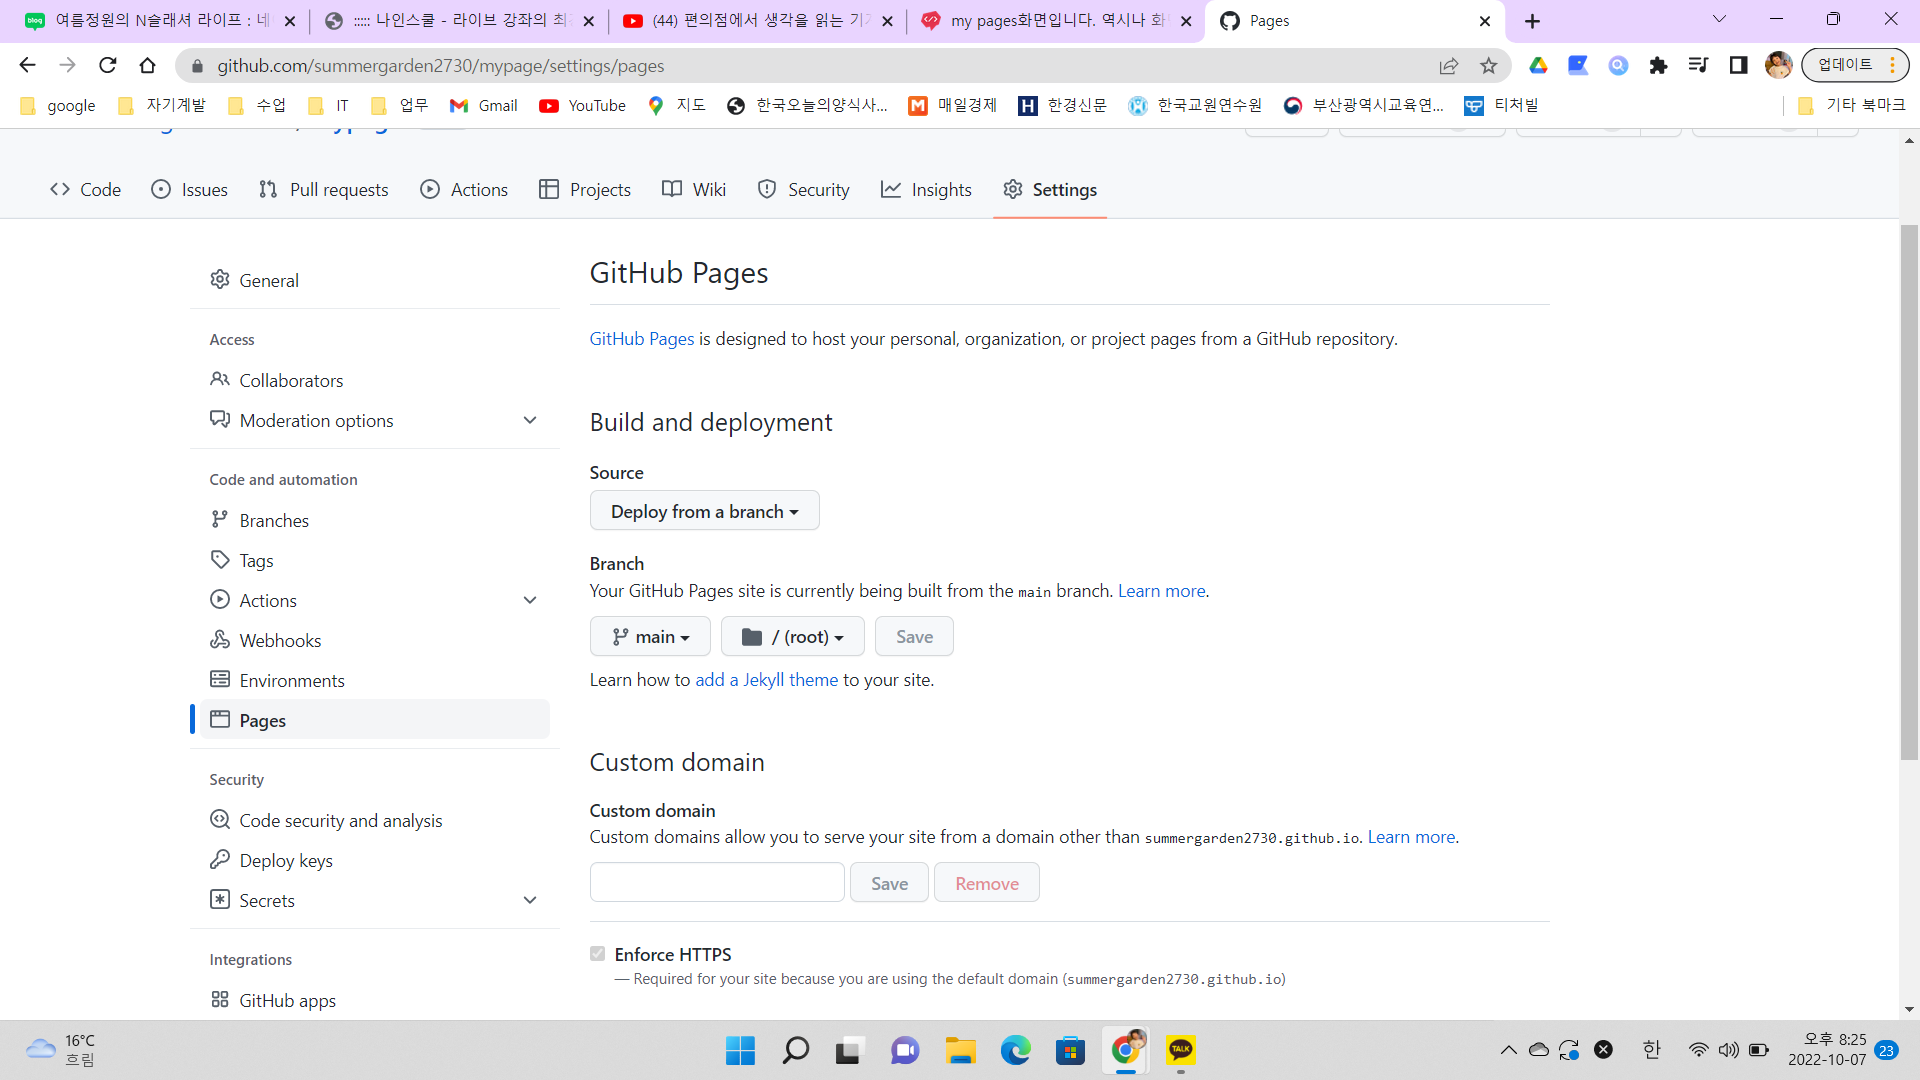
Task: Open the tab search dropdown arrow
Action: [x=1719, y=19]
